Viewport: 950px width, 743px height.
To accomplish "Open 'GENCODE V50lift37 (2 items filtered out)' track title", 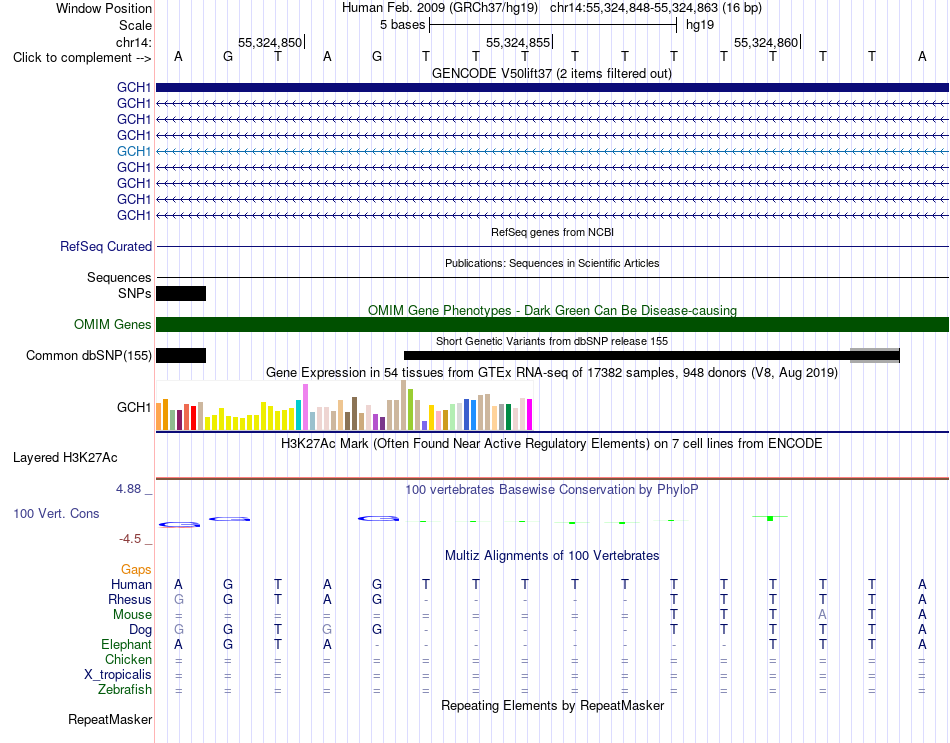I will click(552, 73).
